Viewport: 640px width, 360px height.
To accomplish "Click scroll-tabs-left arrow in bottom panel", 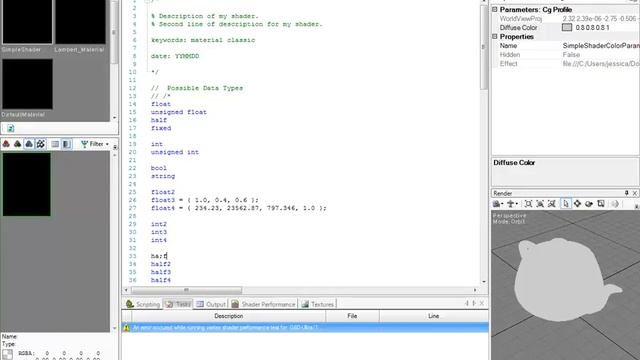I will coord(467,303).
